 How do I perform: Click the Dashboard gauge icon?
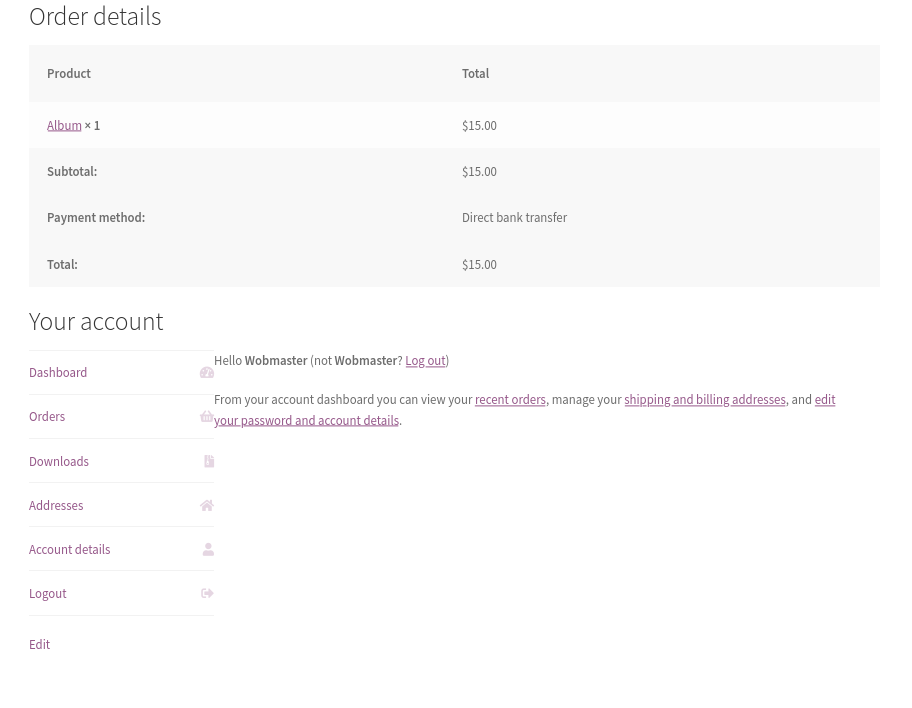[206, 372]
